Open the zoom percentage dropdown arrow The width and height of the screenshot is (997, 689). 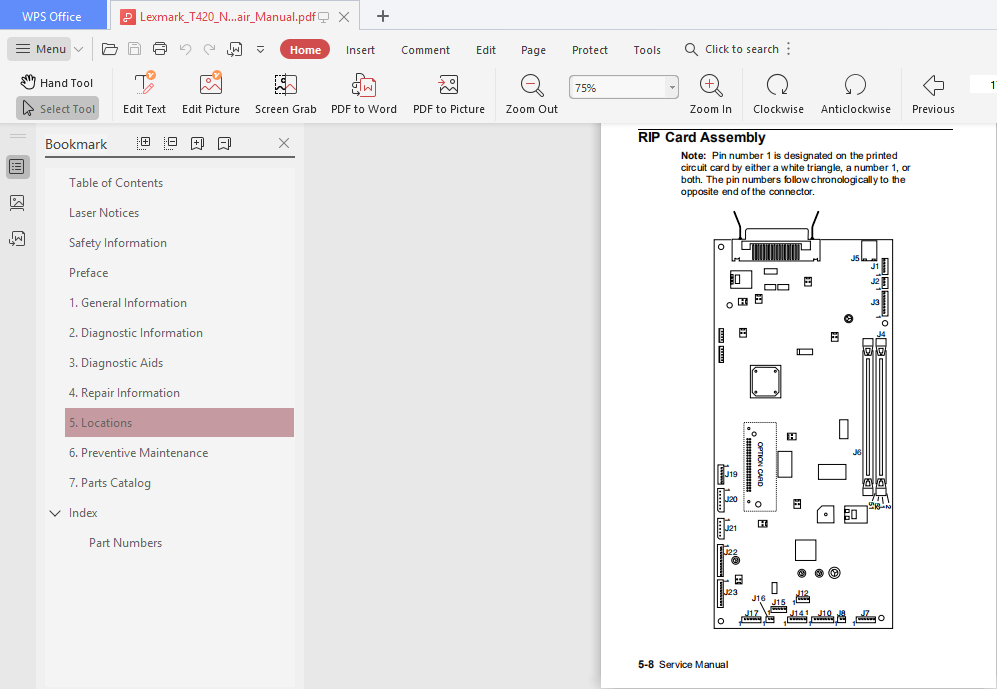(672, 88)
